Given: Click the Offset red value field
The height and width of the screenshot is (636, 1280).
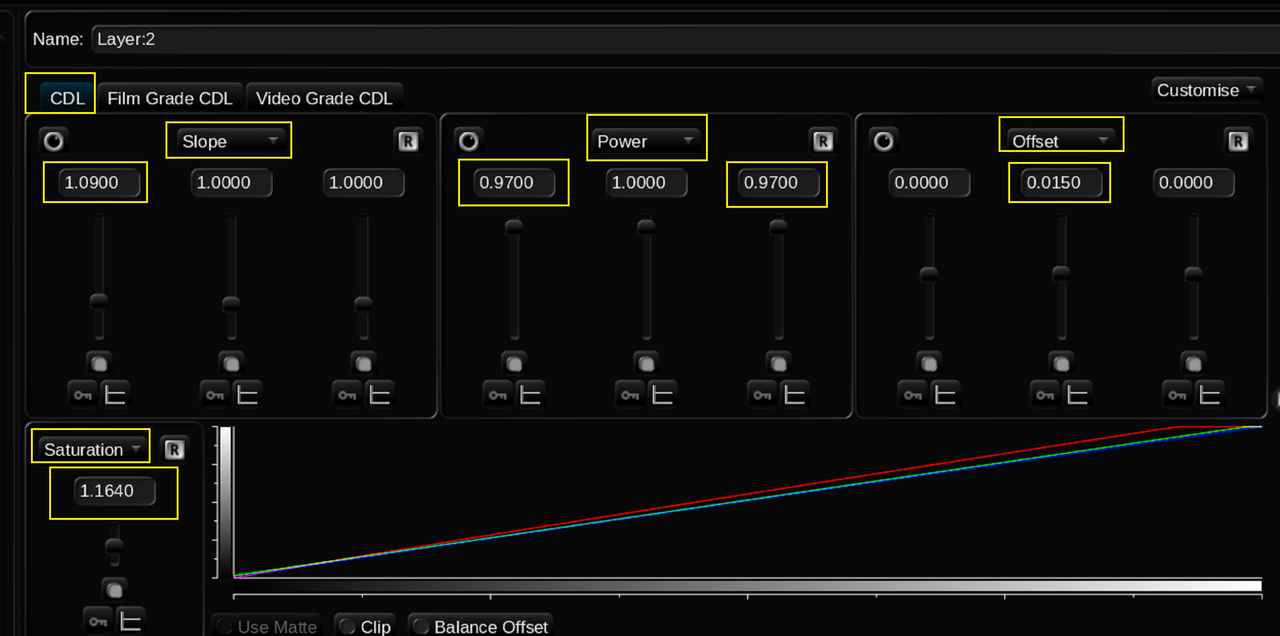Looking at the screenshot, I should [x=929, y=183].
